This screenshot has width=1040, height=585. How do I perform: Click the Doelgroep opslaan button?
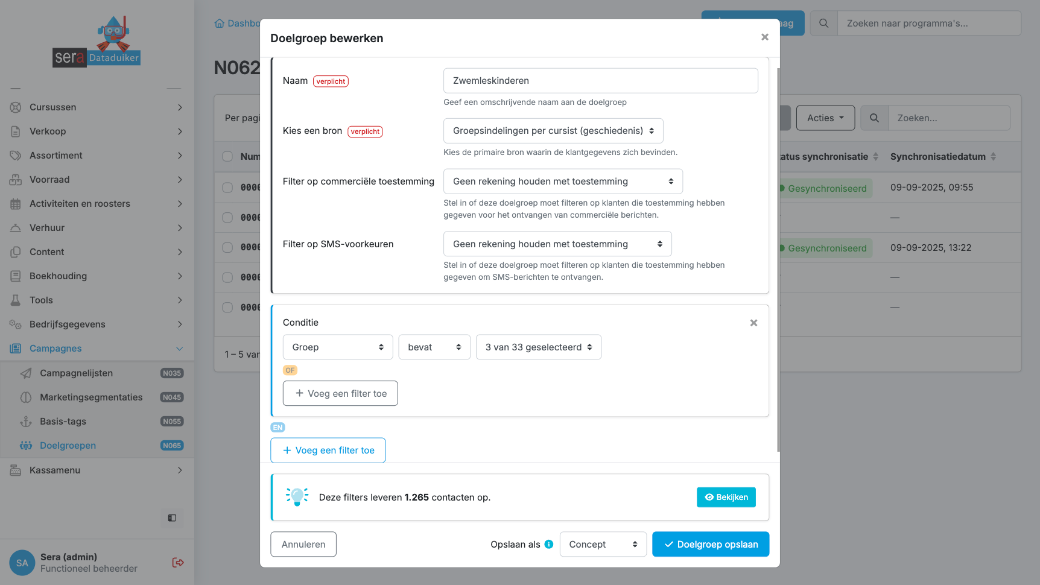[x=710, y=544]
